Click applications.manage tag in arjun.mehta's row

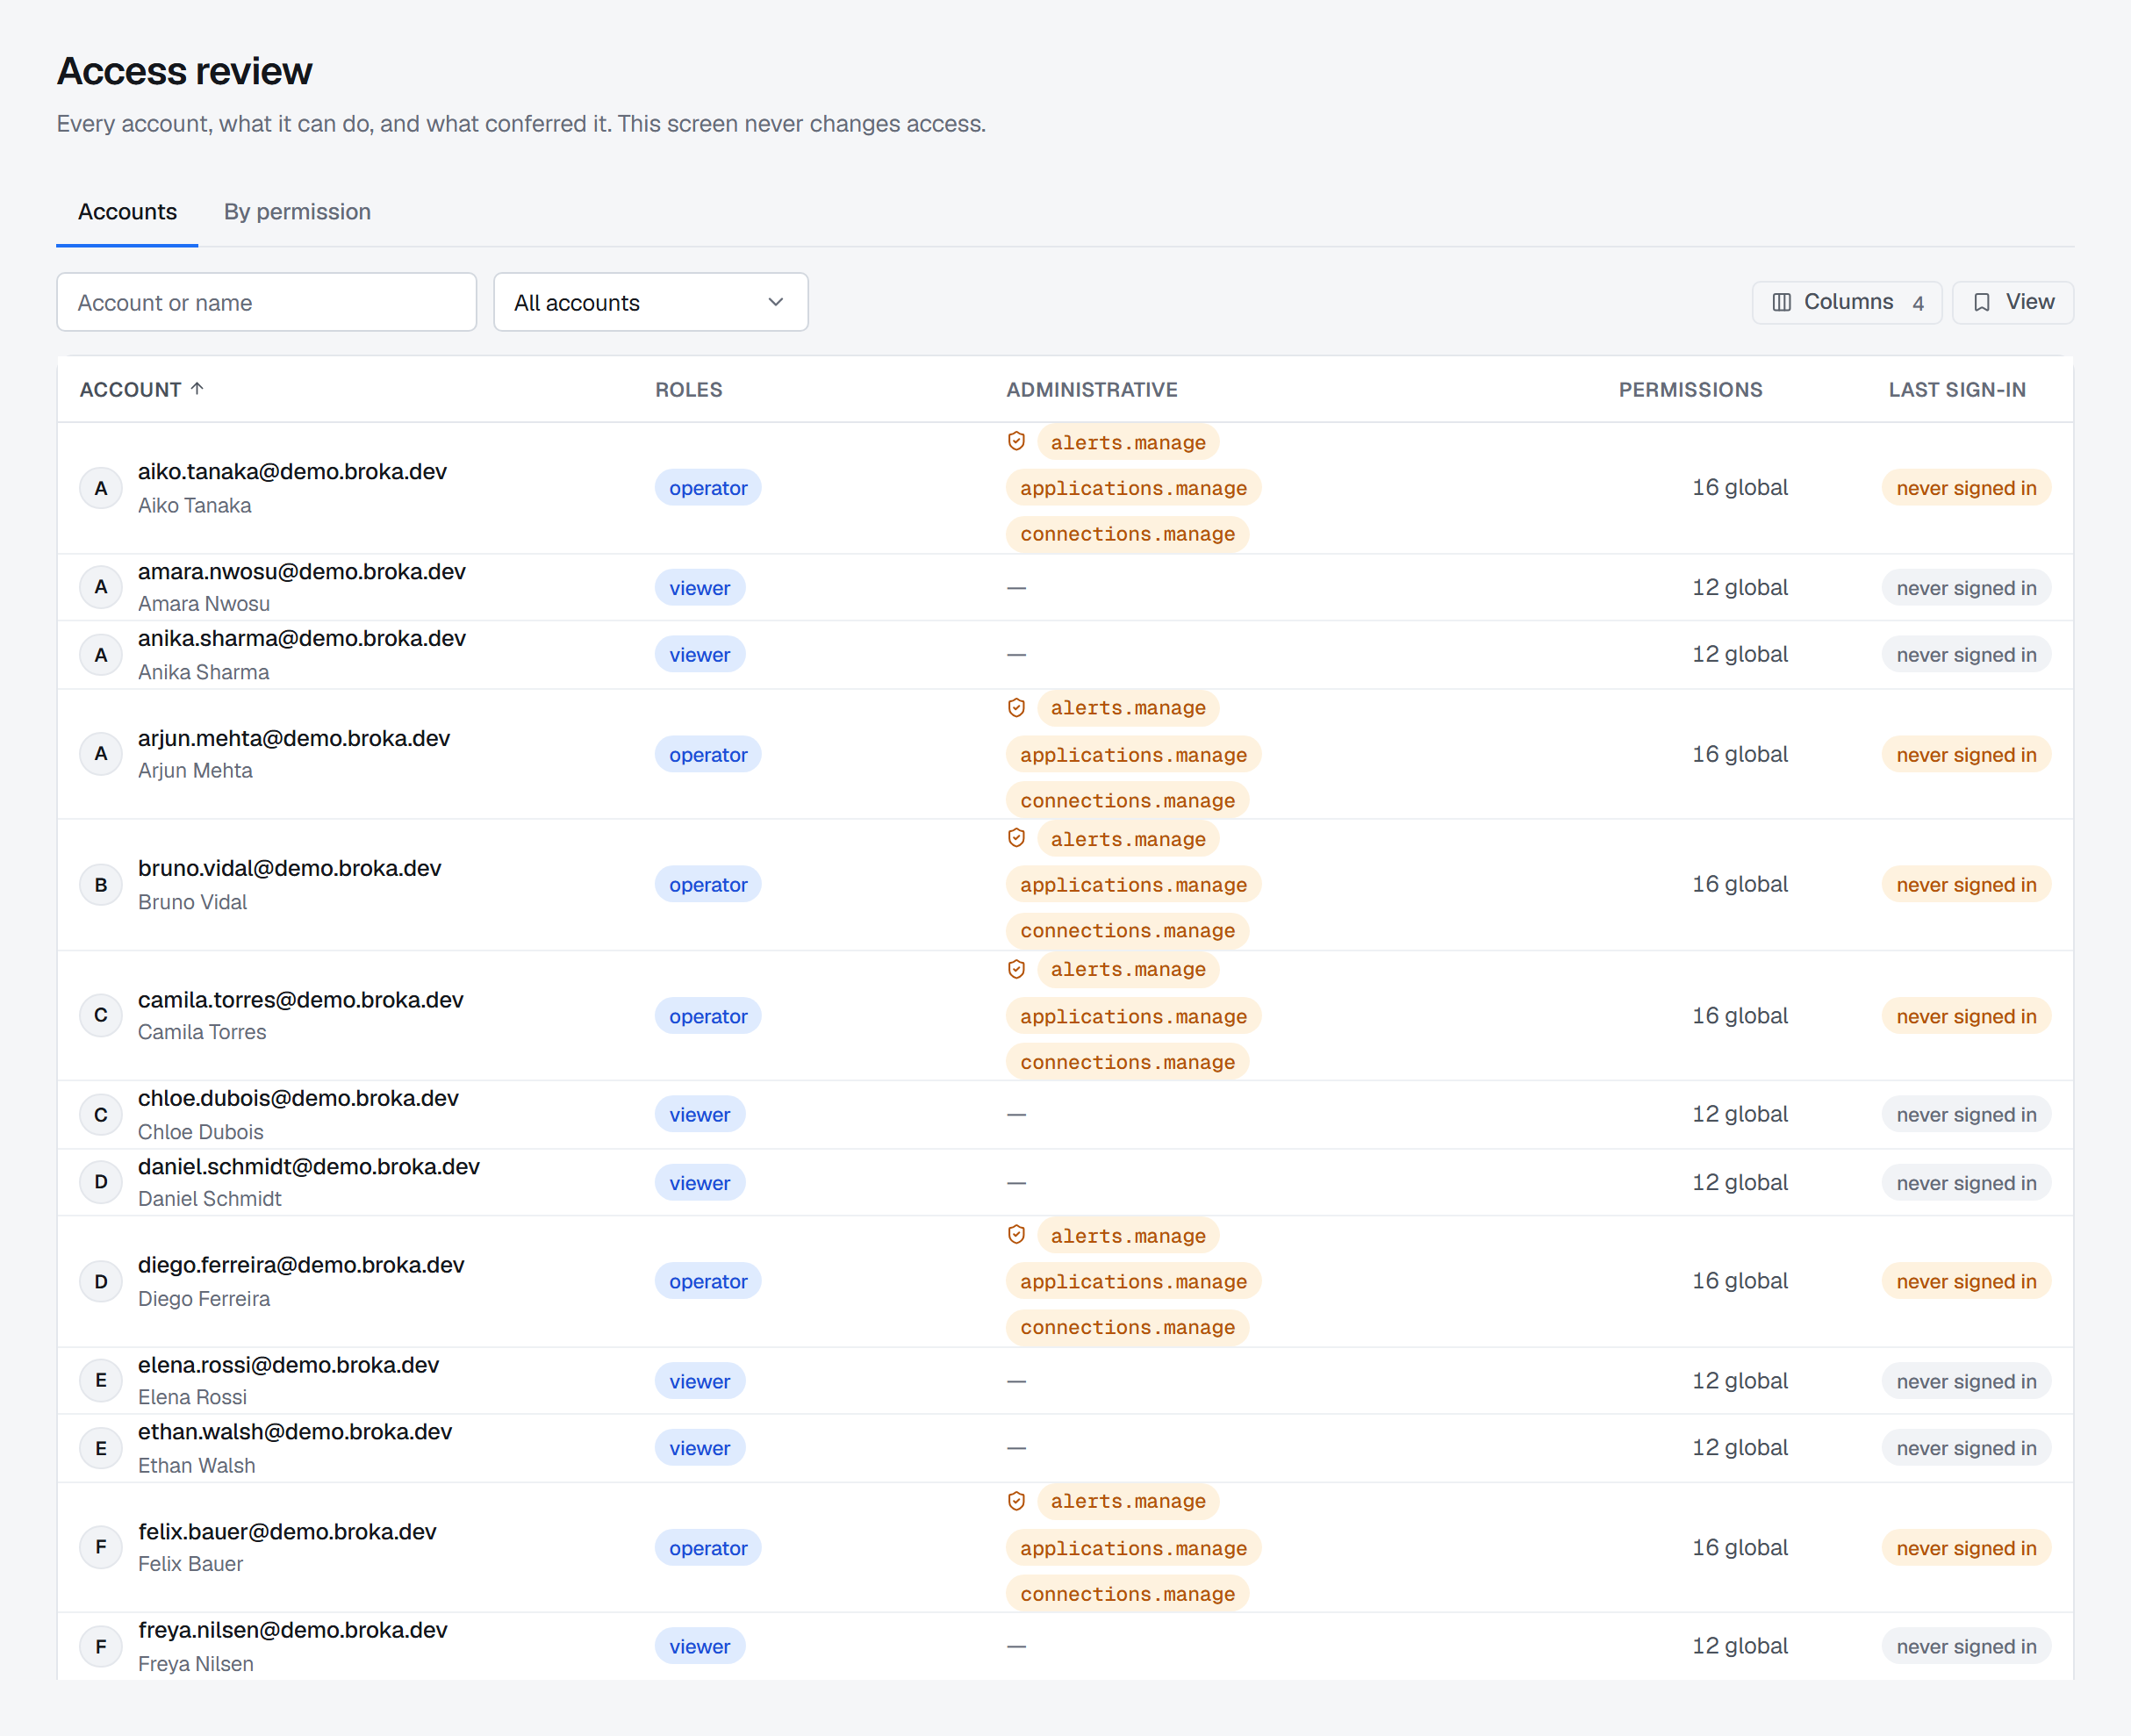point(1133,755)
